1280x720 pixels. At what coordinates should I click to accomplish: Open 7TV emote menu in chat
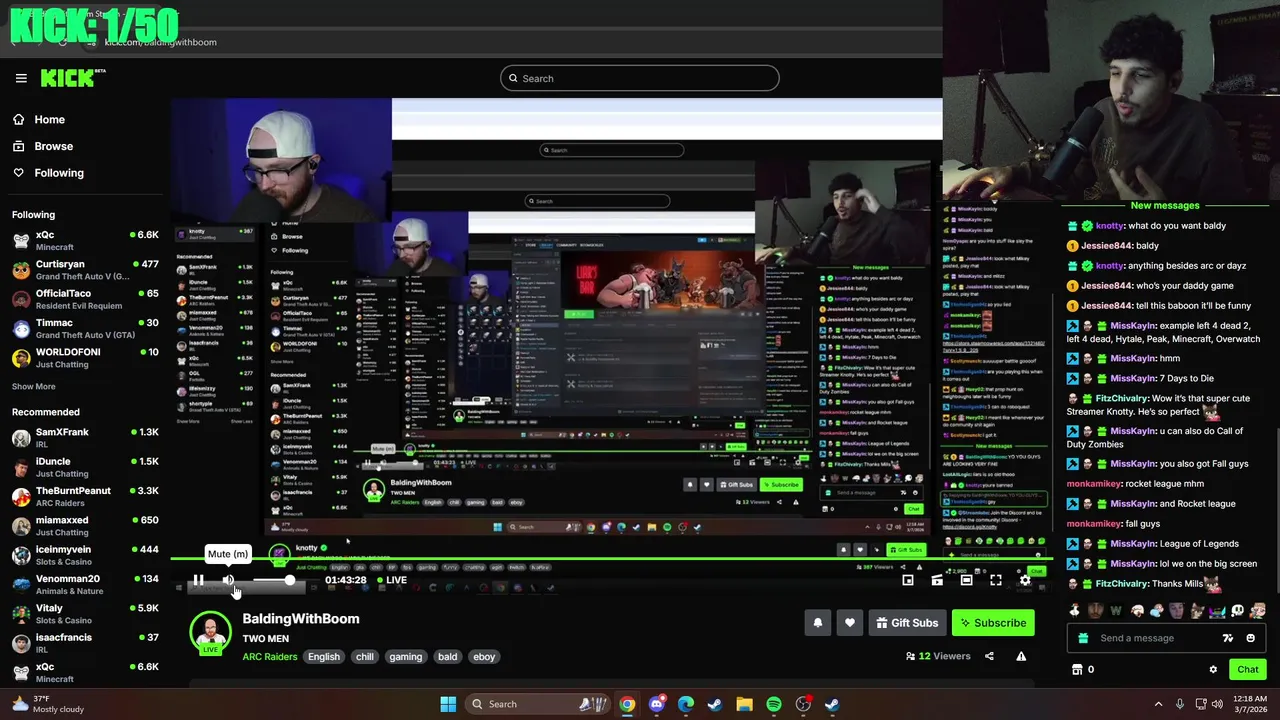pos(1228,638)
